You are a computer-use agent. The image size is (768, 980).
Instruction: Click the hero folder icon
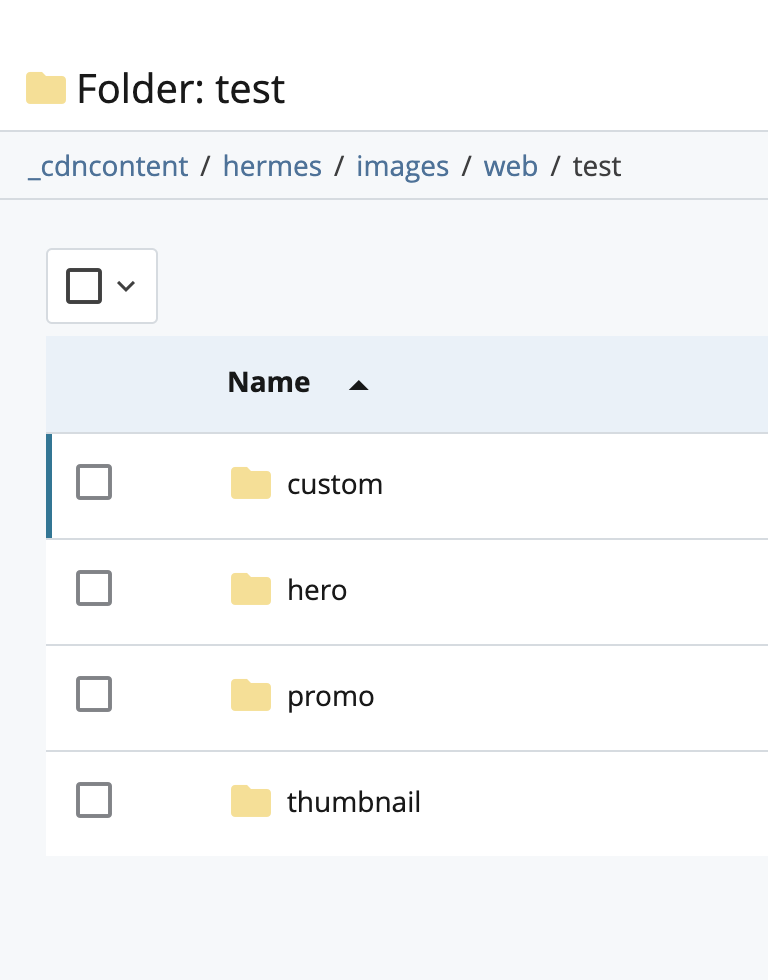pyautogui.click(x=251, y=589)
